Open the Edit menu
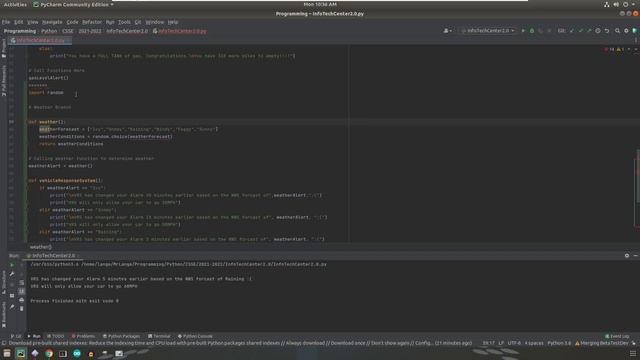Image resolution: width=640 pixels, height=360 pixels. click(x=19, y=22)
